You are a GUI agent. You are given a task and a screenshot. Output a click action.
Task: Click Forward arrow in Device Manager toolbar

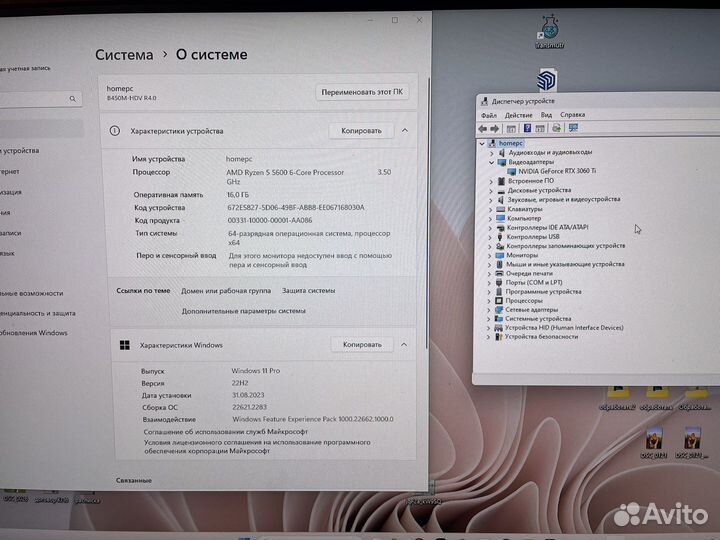[495, 129]
